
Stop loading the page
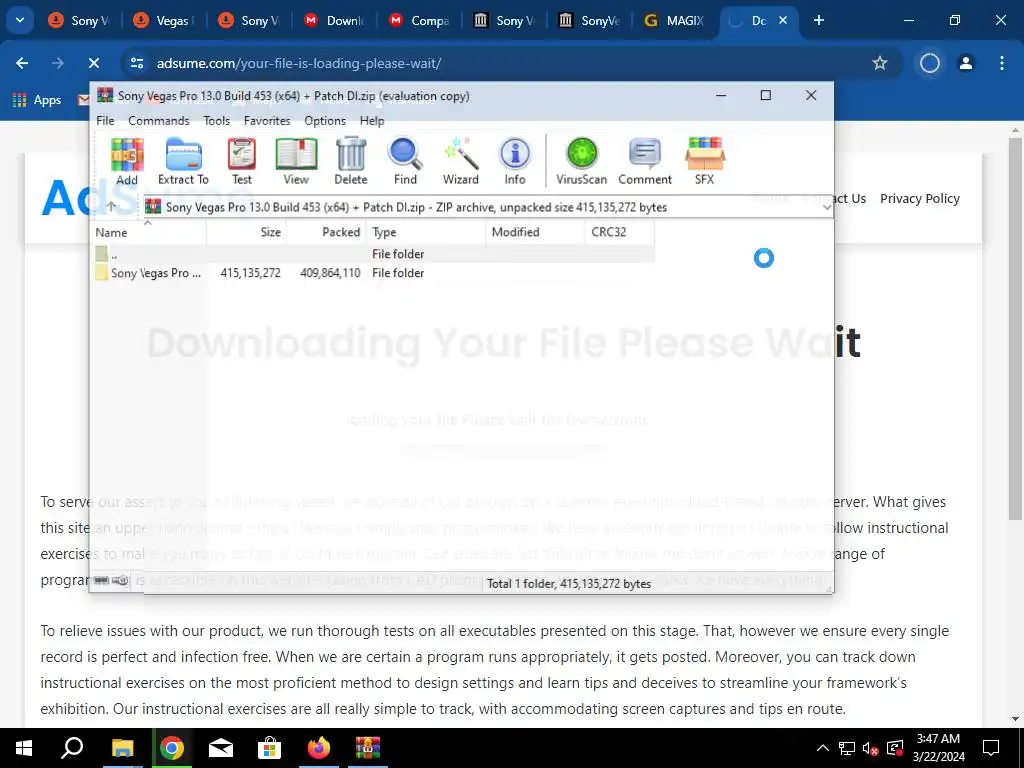pos(94,63)
